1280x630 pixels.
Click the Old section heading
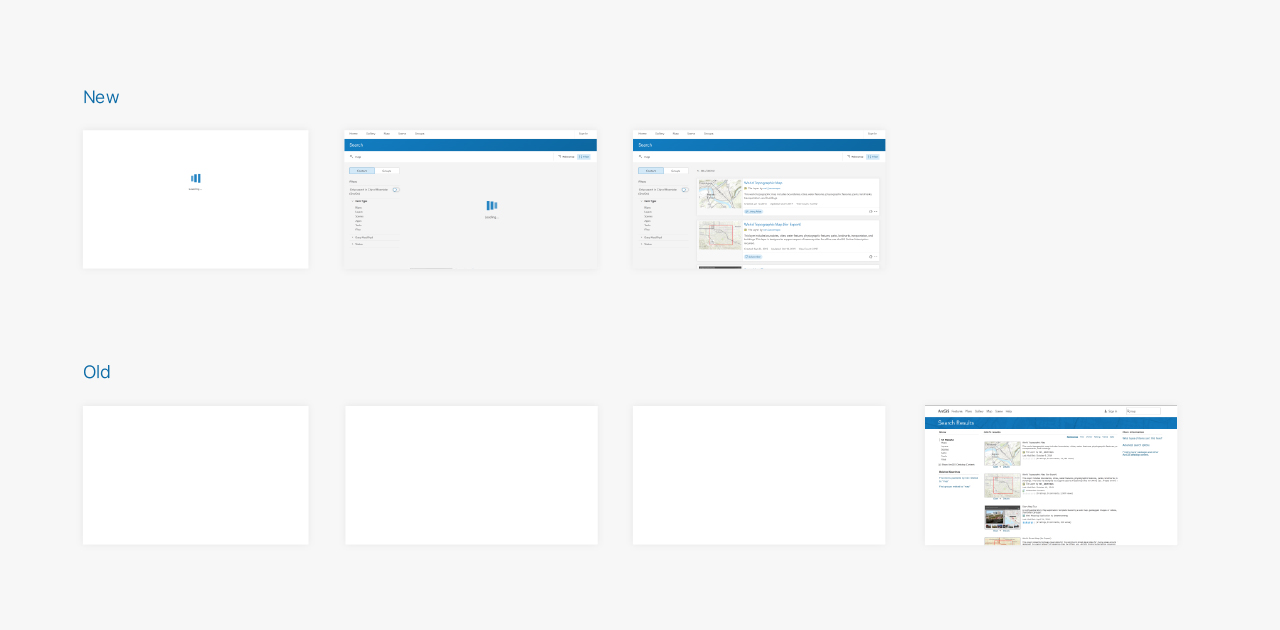(x=97, y=372)
